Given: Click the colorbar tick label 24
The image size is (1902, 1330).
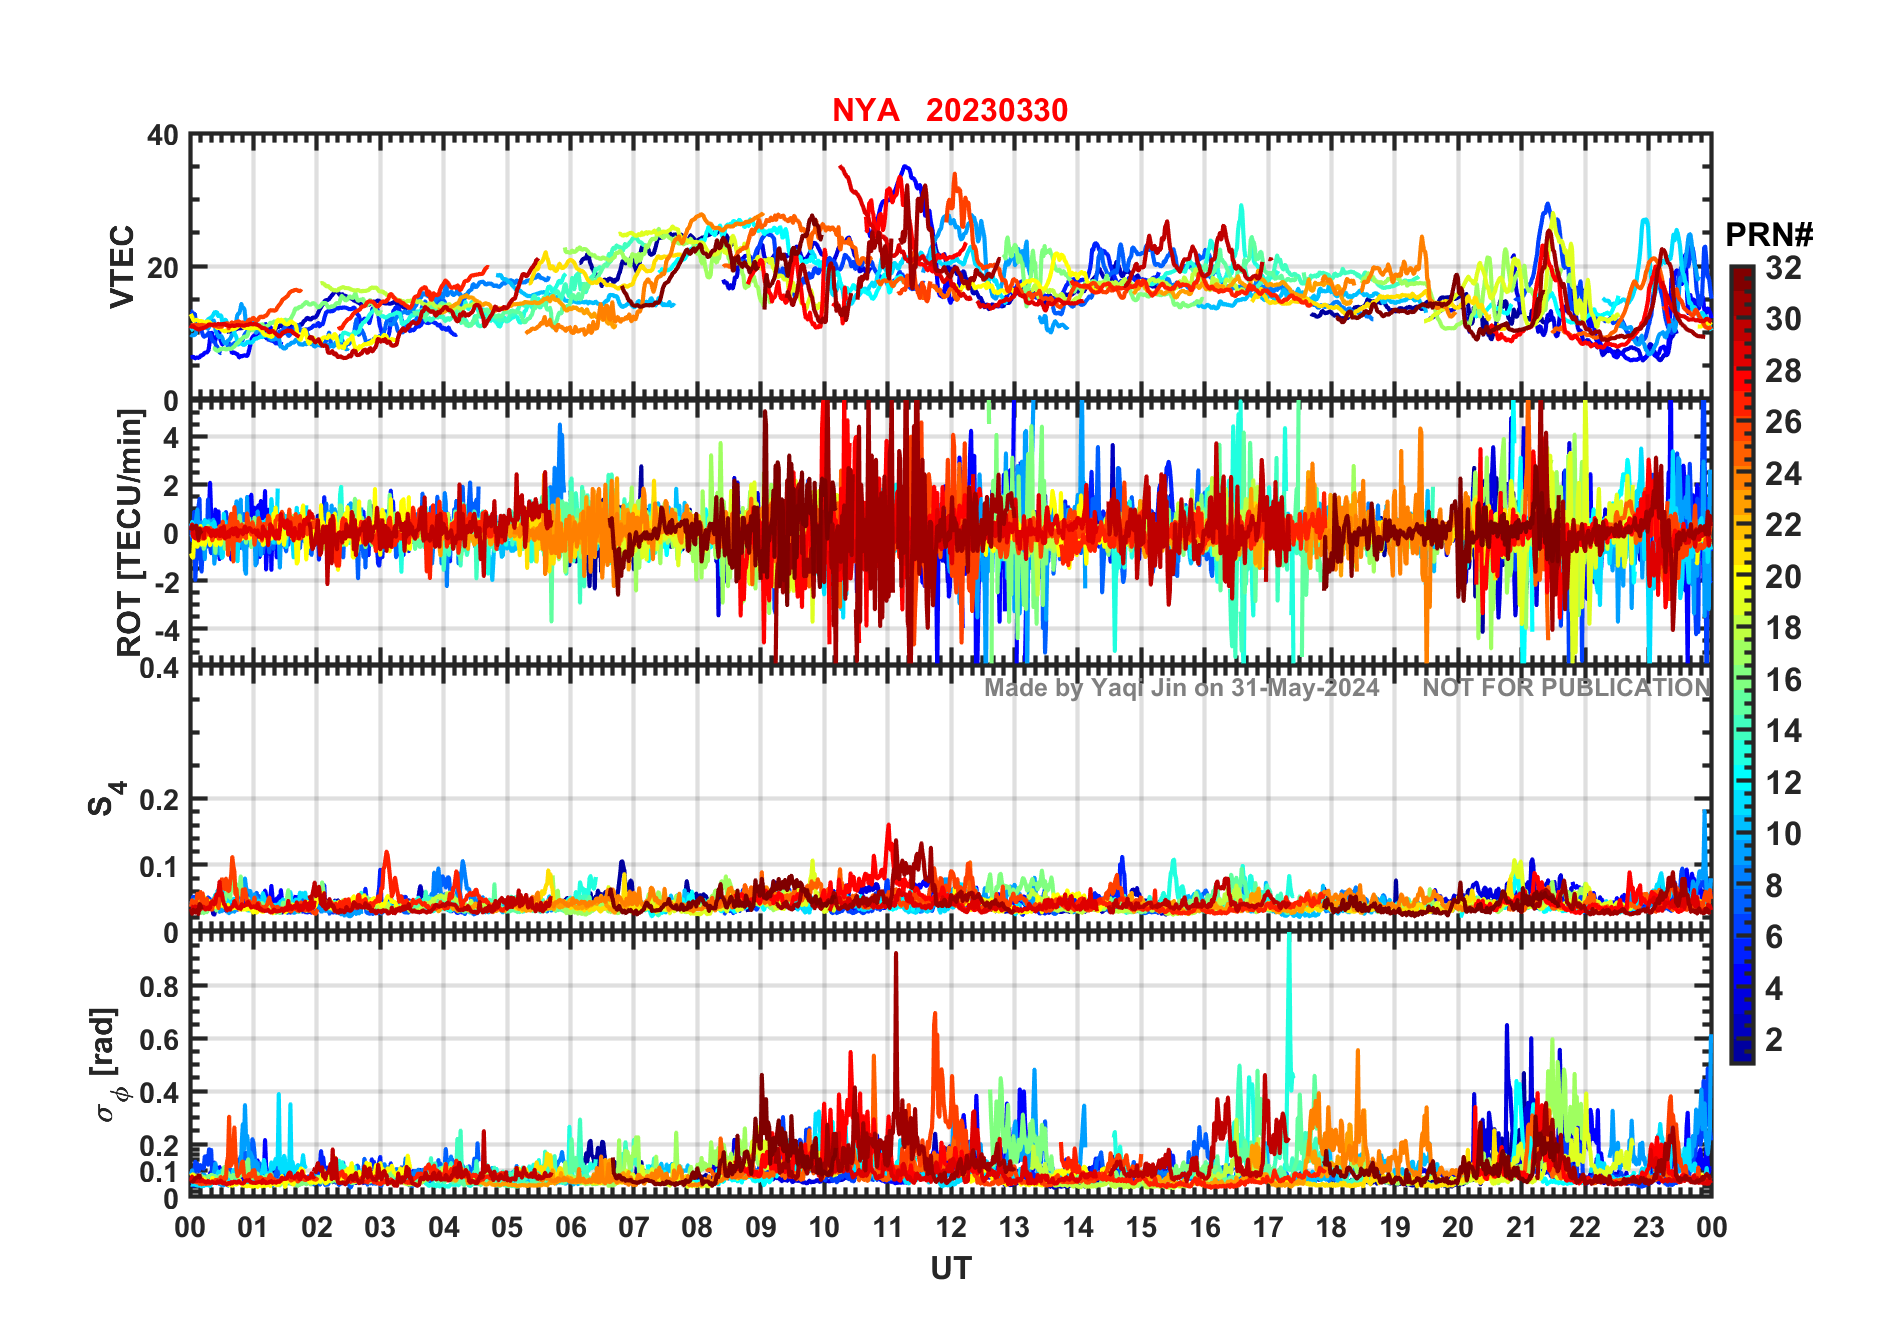Looking at the screenshot, I should 1783,474.
